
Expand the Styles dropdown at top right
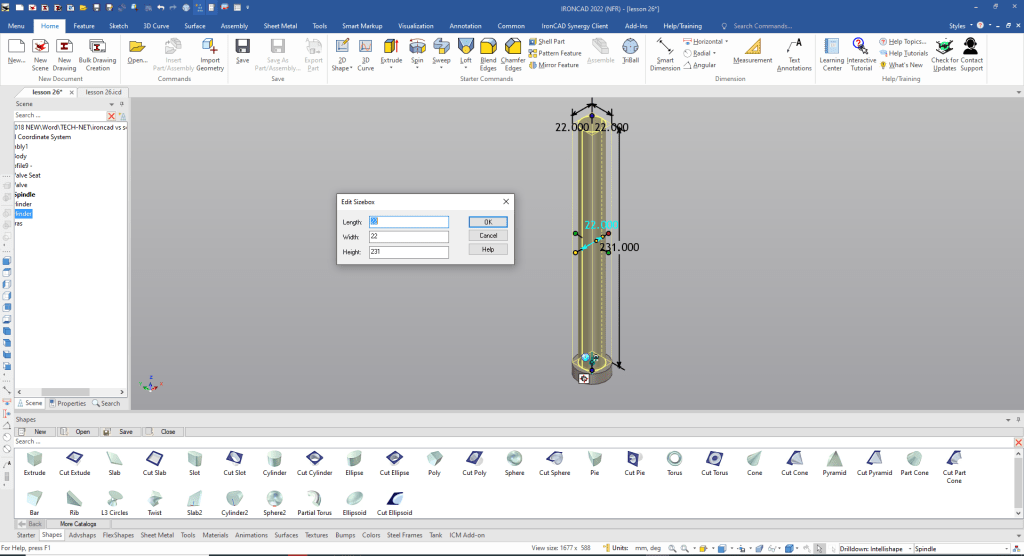[x=961, y=25]
